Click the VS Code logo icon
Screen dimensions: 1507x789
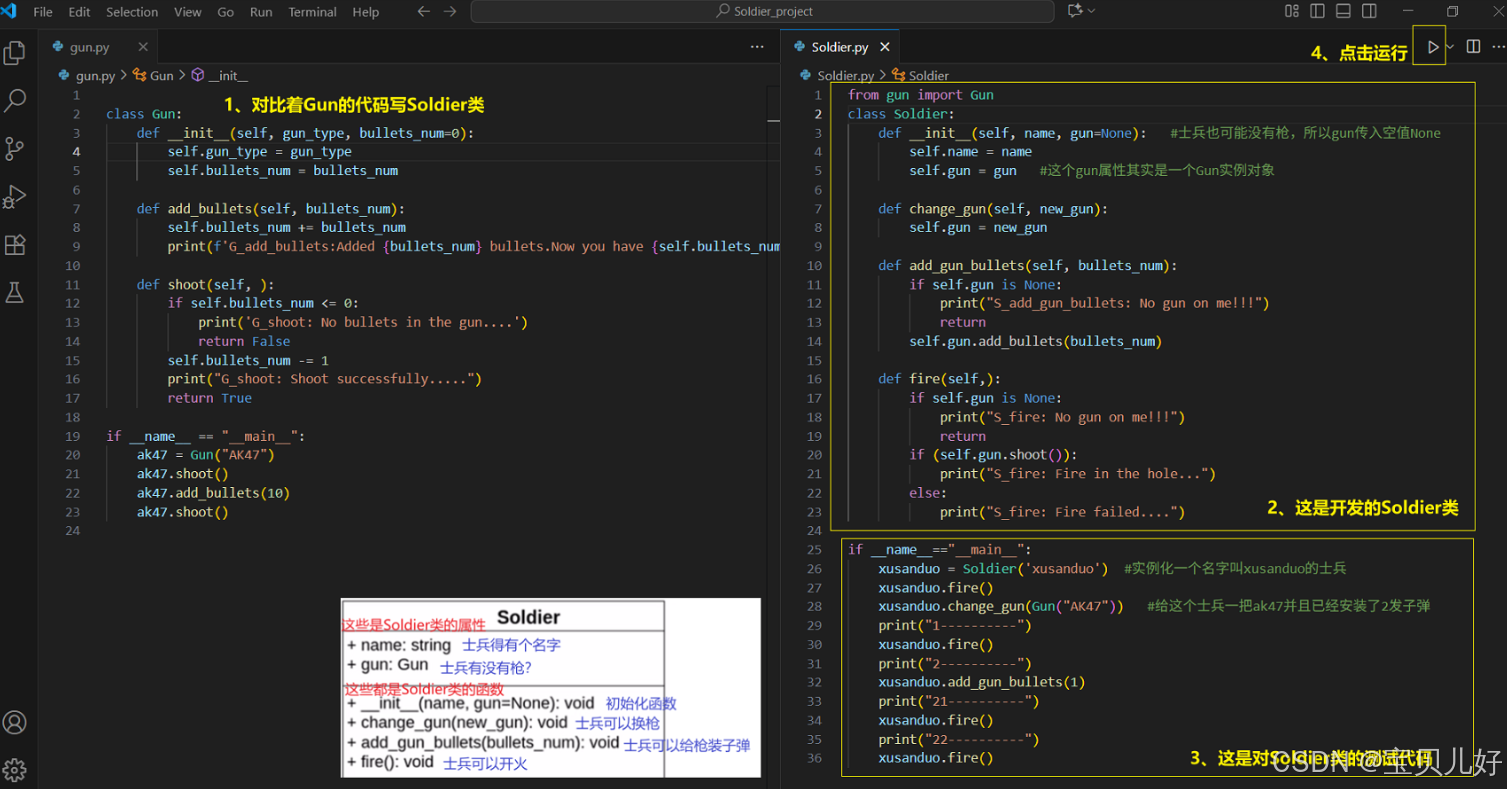coord(9,11)
